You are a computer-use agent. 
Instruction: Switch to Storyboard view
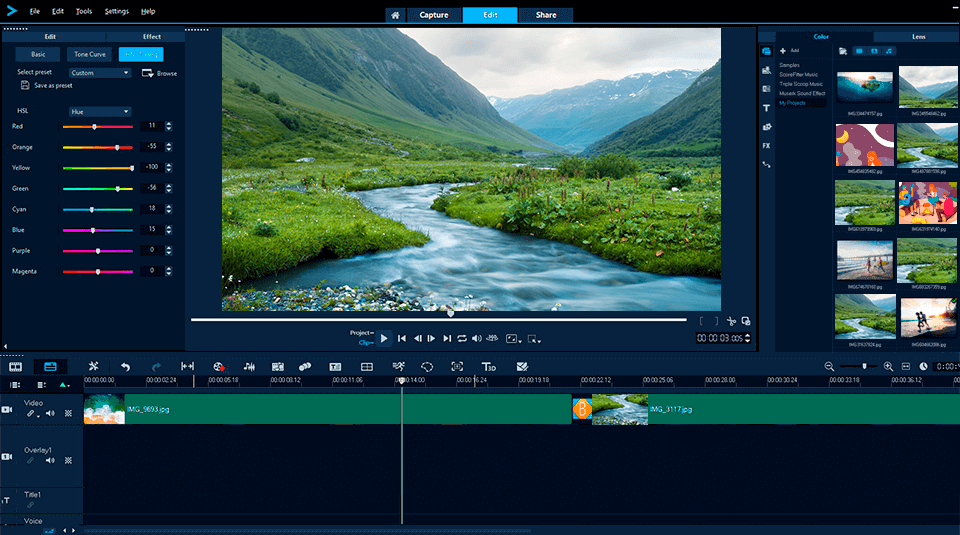pyautogui.click(x=15, y=367)
